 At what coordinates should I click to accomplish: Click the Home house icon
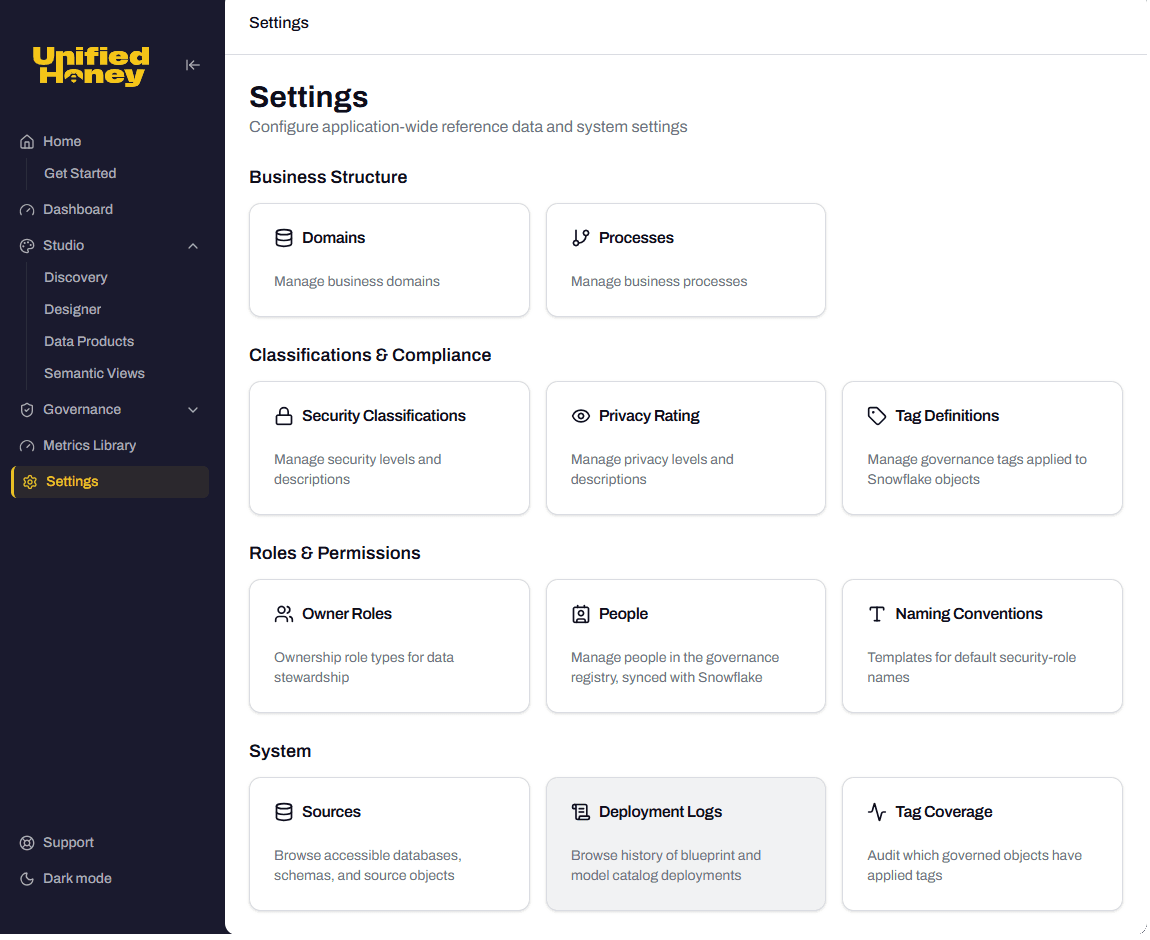click(27, 142)
